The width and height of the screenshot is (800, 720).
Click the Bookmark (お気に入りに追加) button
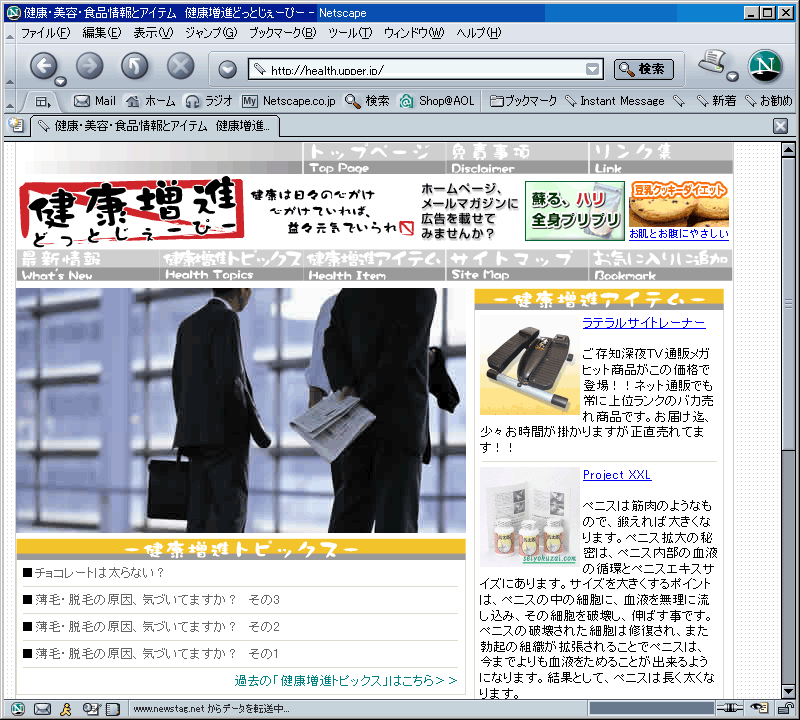click(x=661, y=265)
